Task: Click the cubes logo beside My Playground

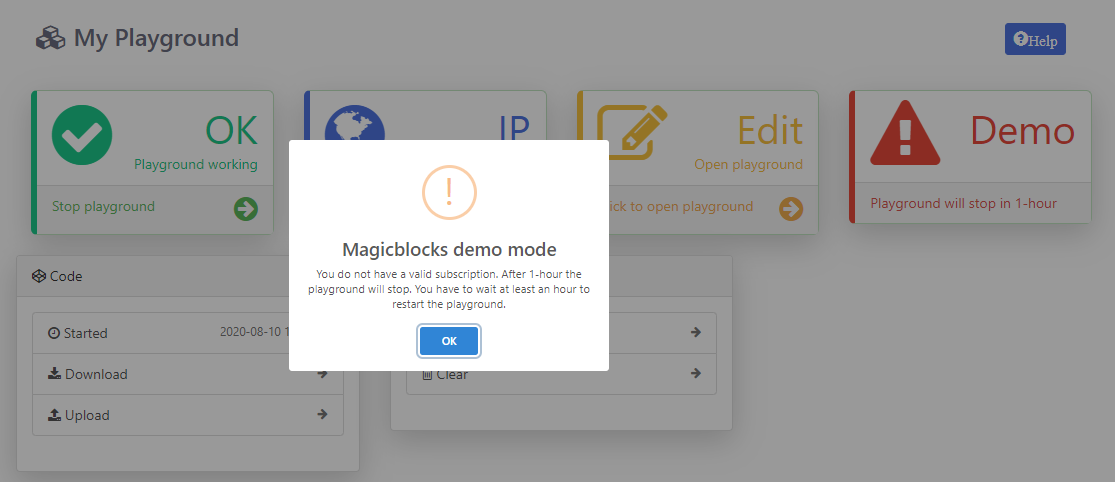Action: coord(50,38)
